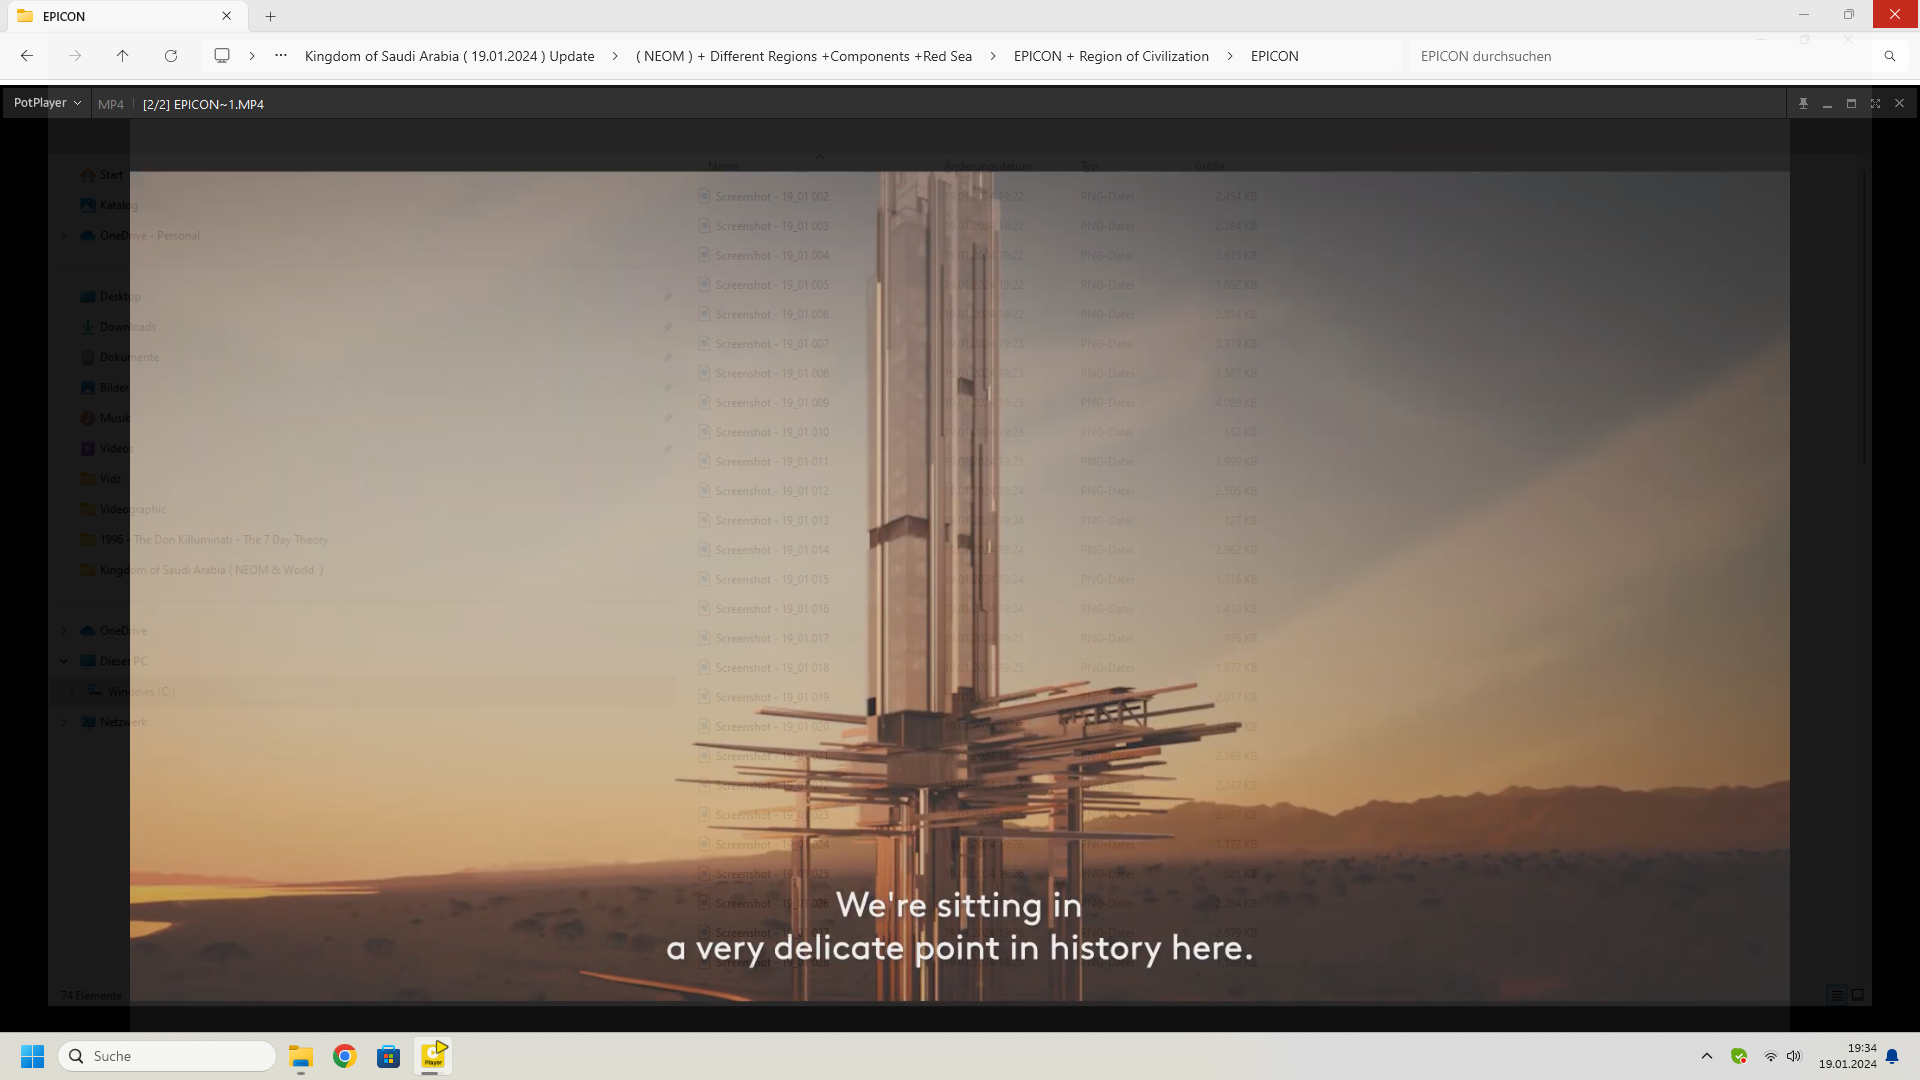The image size is (1920, 1080).
Task: Expand chevron next to the monitor icon
Action: (x=252, y=56)
